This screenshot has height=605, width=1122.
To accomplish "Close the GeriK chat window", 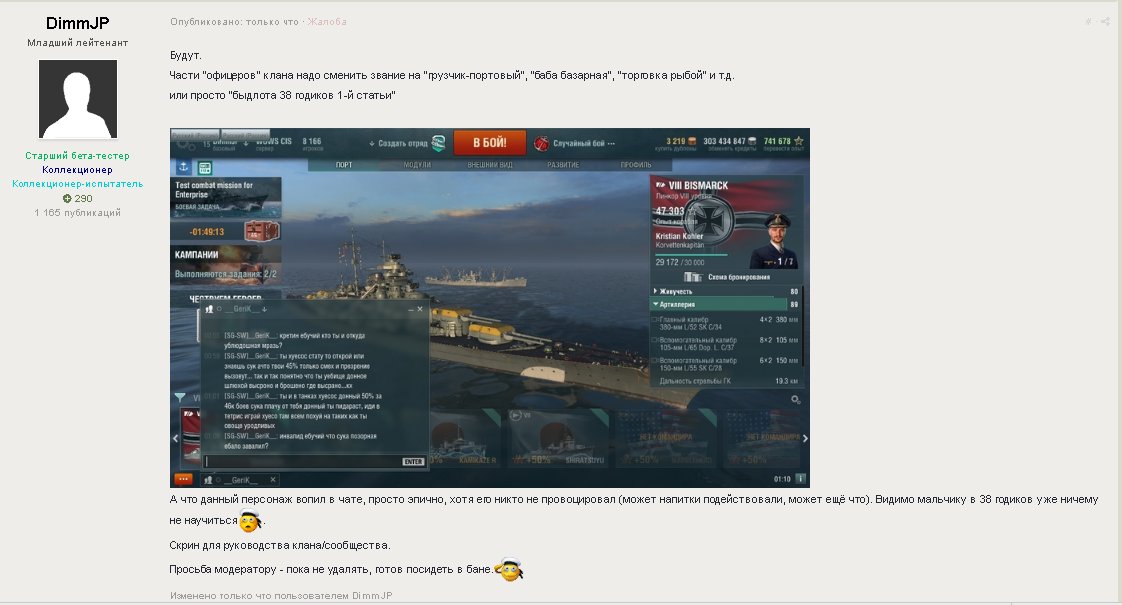I will (x=419, y=309).
